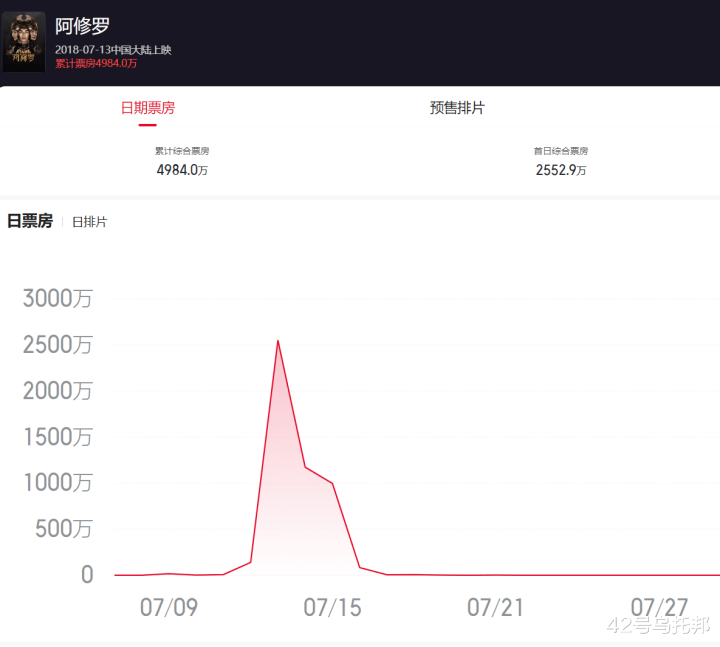Open the 阿修罗 movie poster thumbnail
Screen dimensions: 720x647
coord(24,42)
